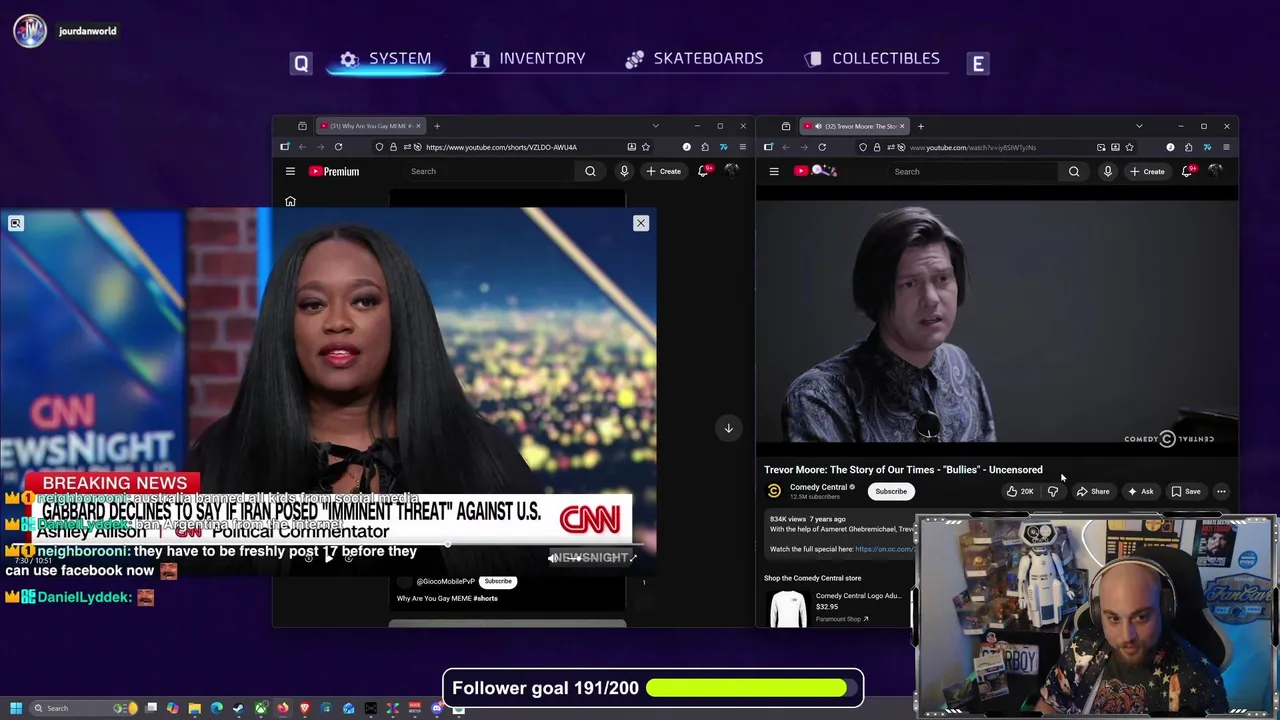Viewport: 1280px width, 720px height.
Task: Open extensions puzzle icon in the left browser window
Action: pyautogui.click(x=705, y=147)
